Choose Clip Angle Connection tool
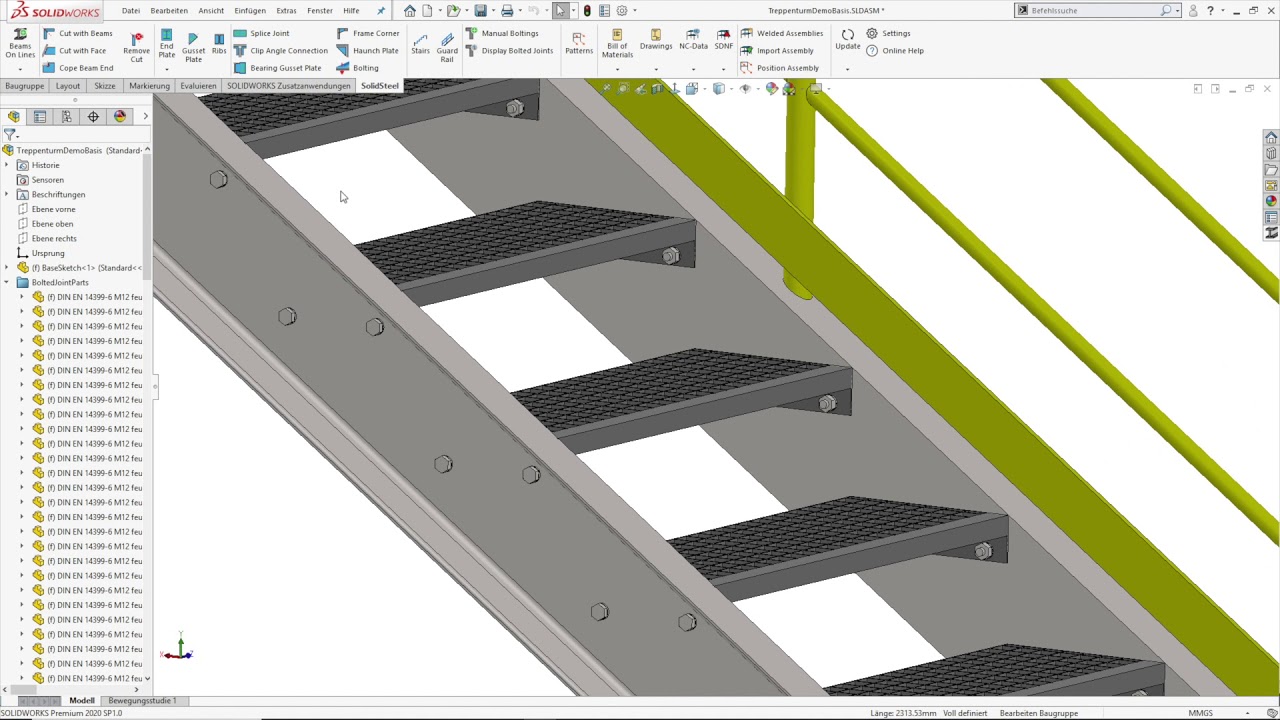The width and height of the screenshot is (1280, 720). point(280,50)
